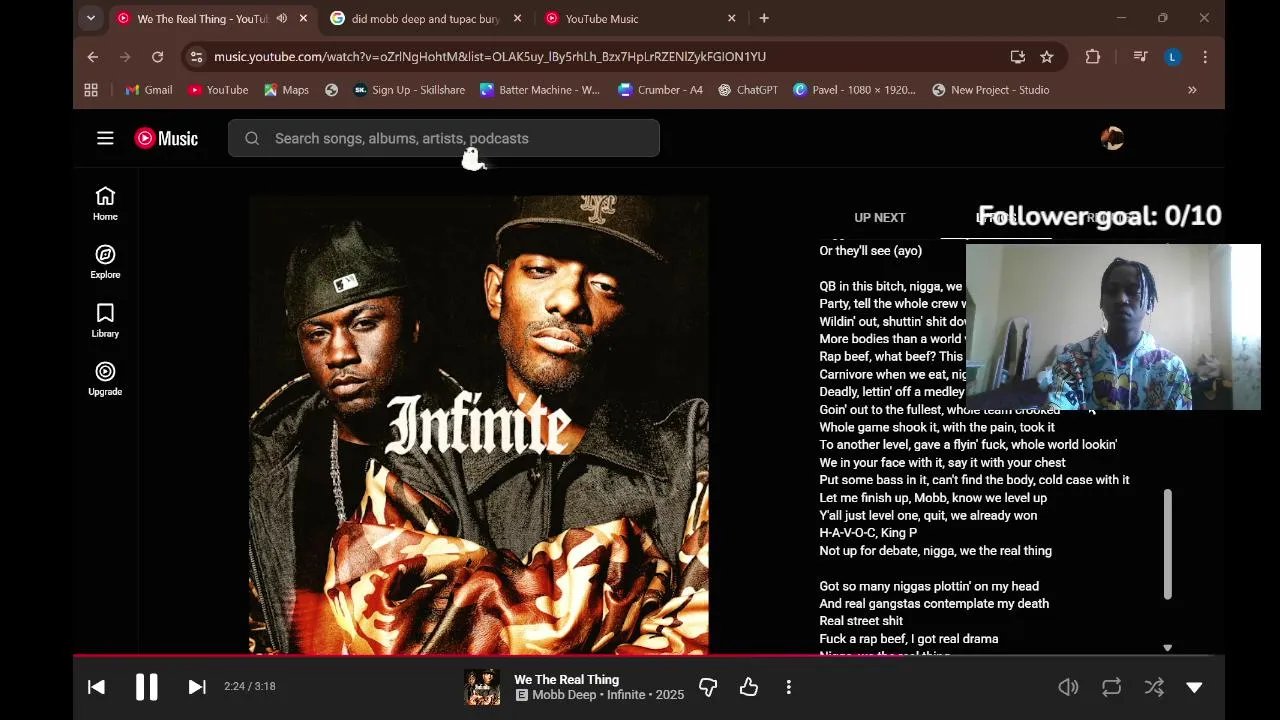This screenshot has height=720, width=1280.
Task: Pause the playing song
Action: point(146,687)
